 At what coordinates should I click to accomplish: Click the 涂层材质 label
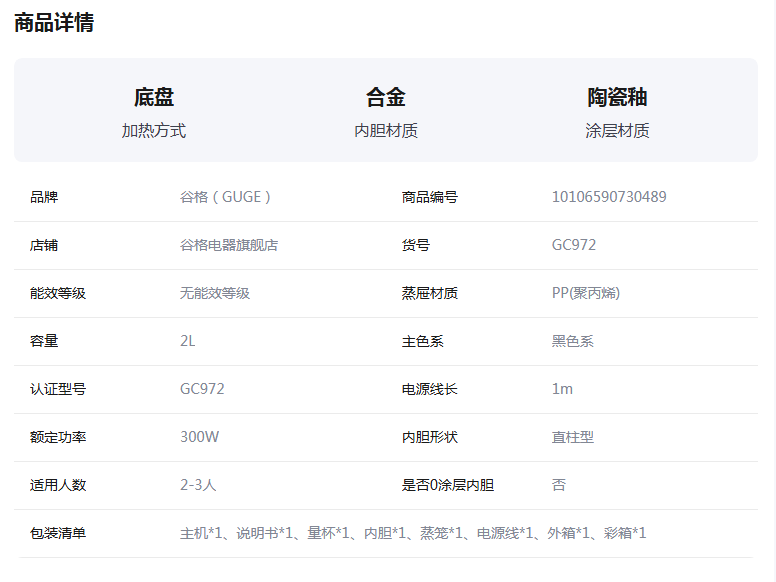click(617, 131)
